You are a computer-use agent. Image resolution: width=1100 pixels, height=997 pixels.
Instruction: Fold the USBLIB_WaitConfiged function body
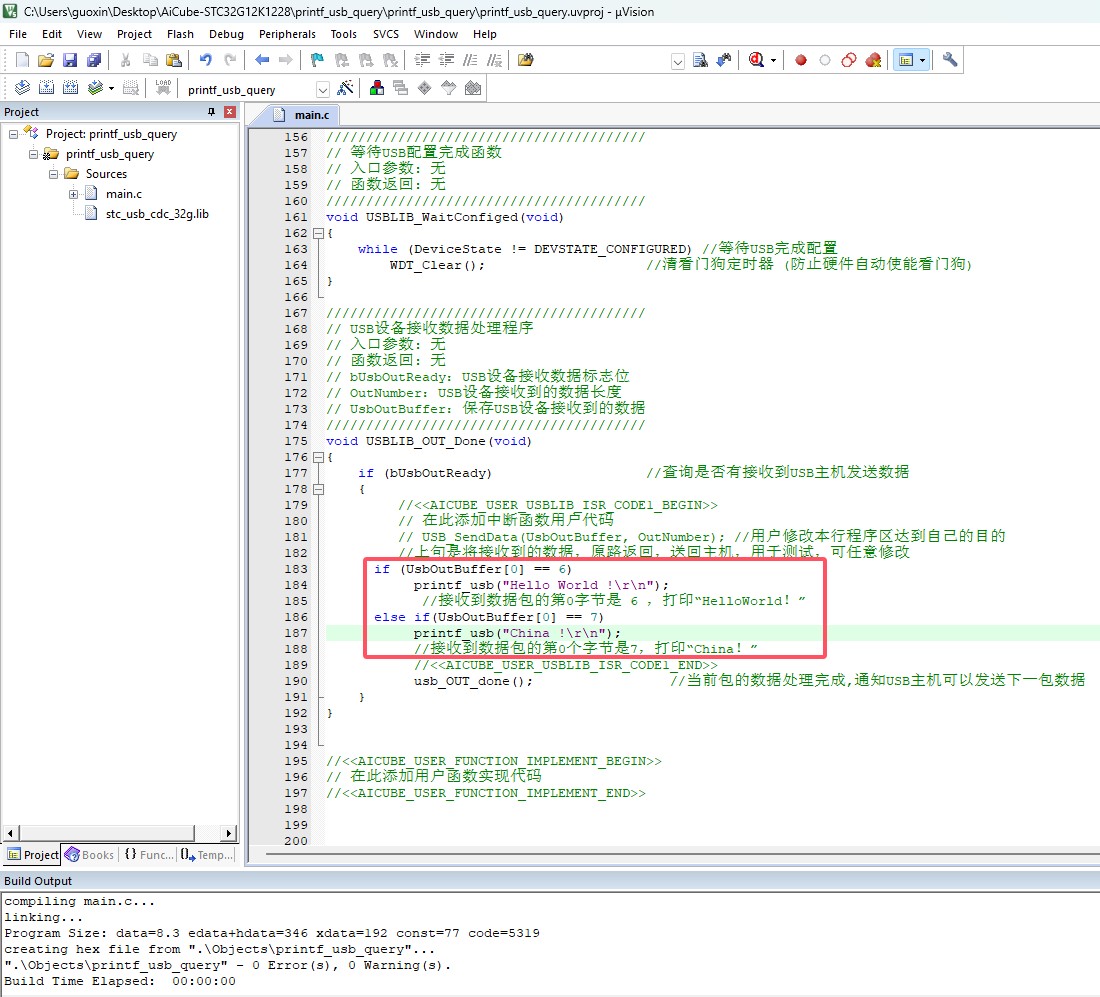(x=318, y=233)
